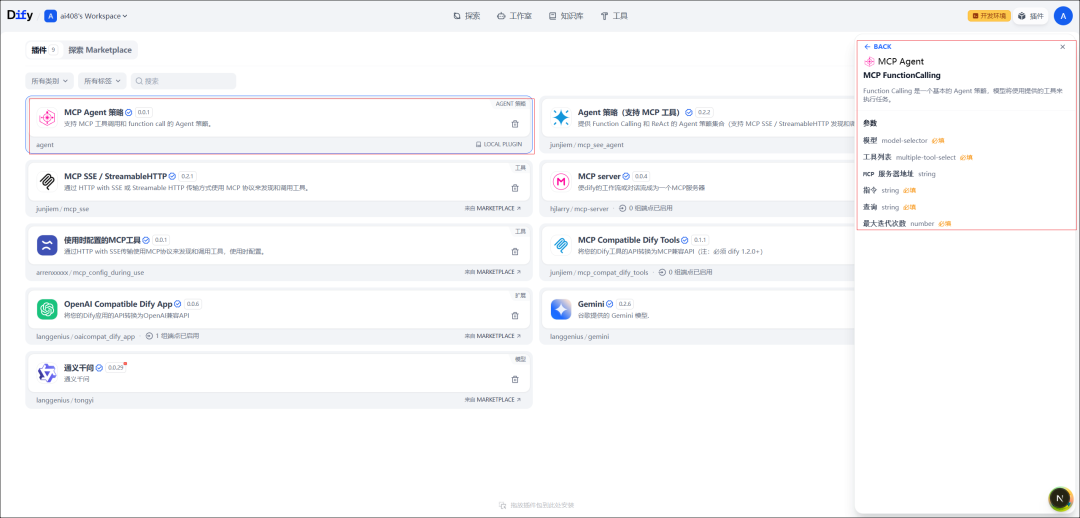Switch to the 探索 Marketplace tab

pos(100,50)
